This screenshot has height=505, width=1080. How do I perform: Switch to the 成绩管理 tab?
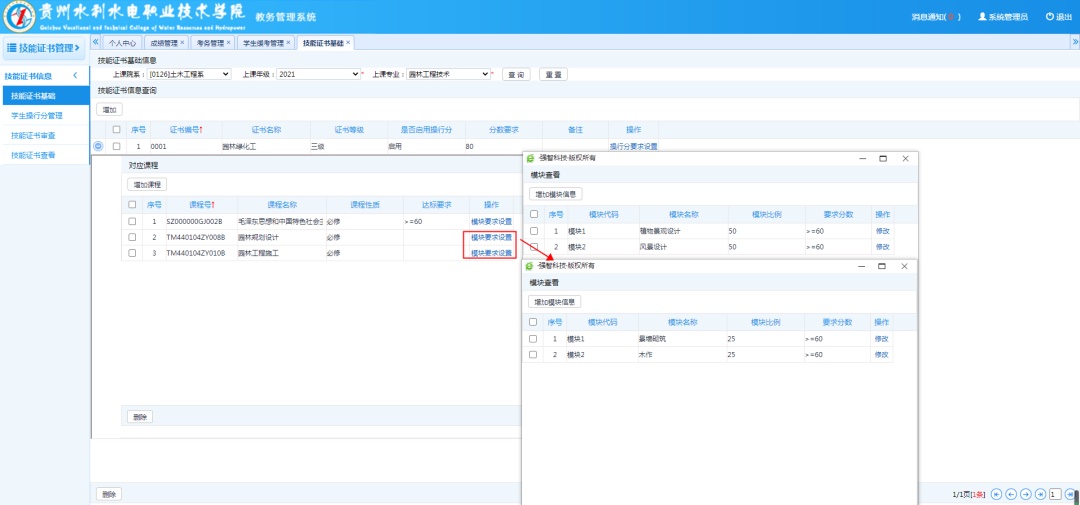pos(166,43)
